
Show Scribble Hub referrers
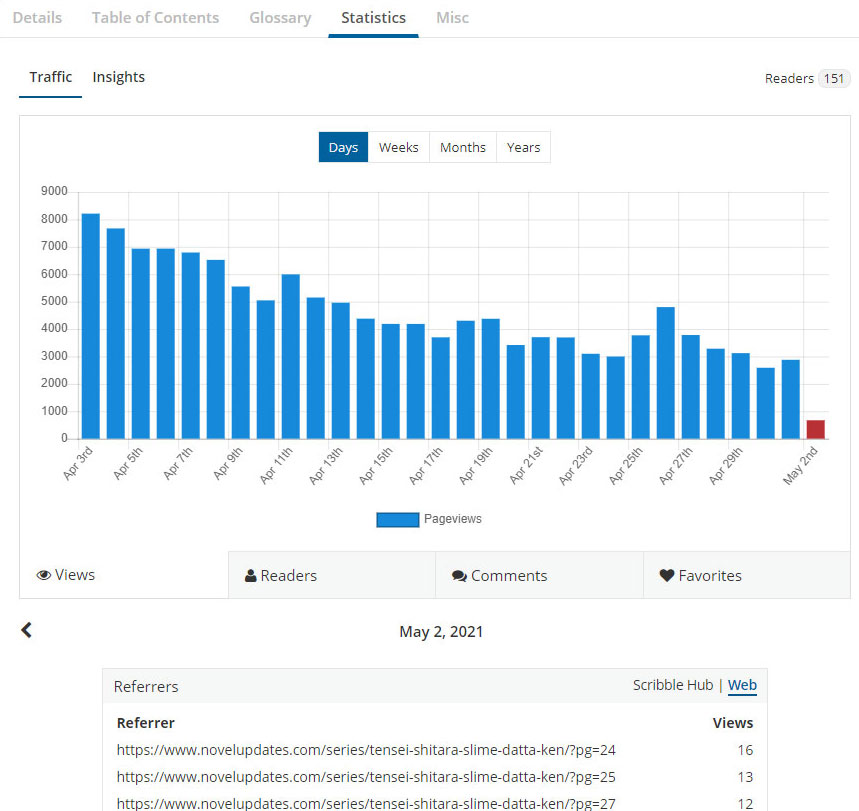pos(672,685)
